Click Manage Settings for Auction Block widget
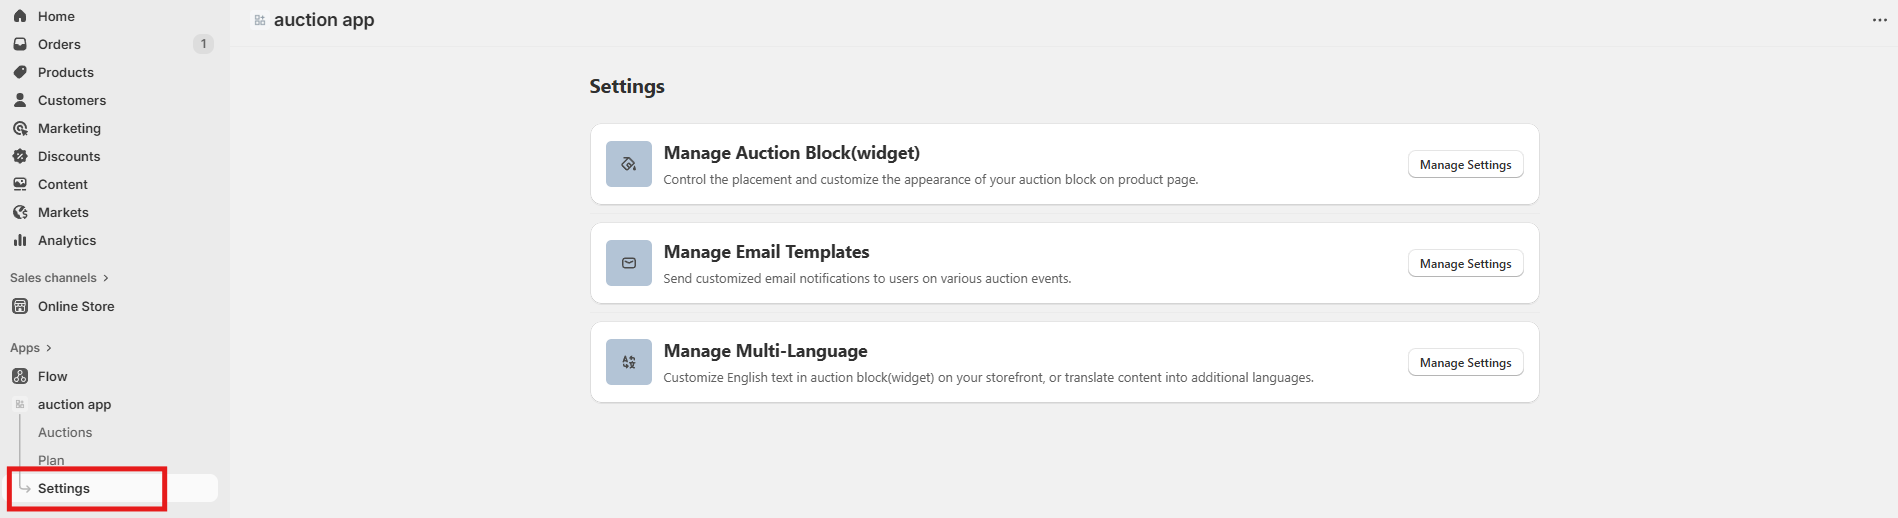Viewport: 1898px width, 518px height. tap(1465, 165)
